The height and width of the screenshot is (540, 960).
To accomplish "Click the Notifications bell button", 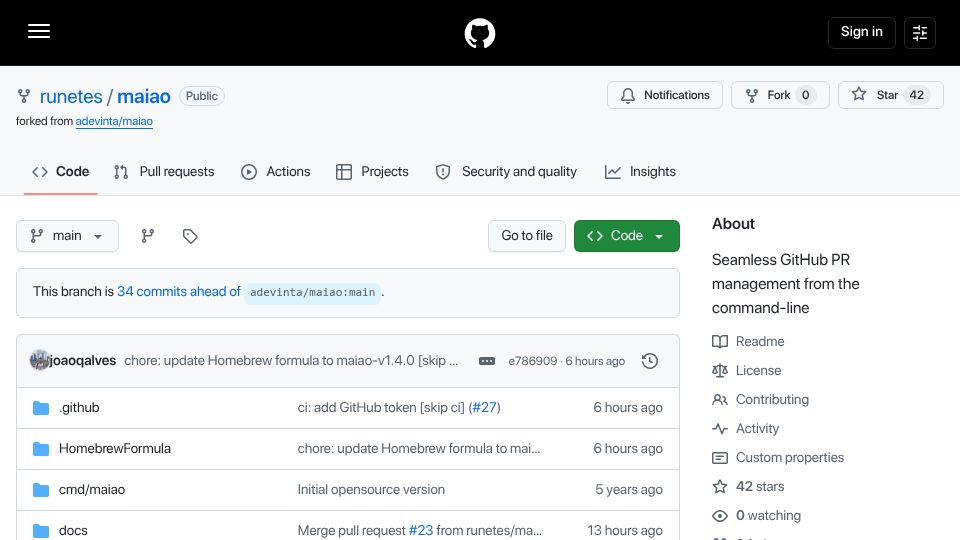I will click(664, 95).
